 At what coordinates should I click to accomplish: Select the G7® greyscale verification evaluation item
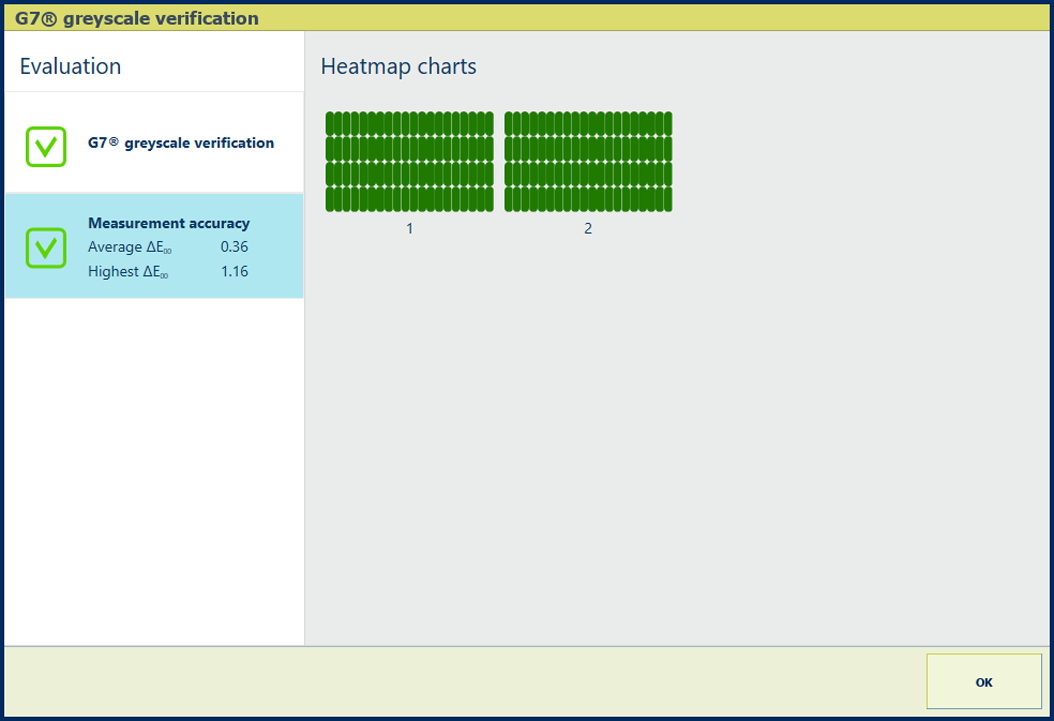(180, 143)
